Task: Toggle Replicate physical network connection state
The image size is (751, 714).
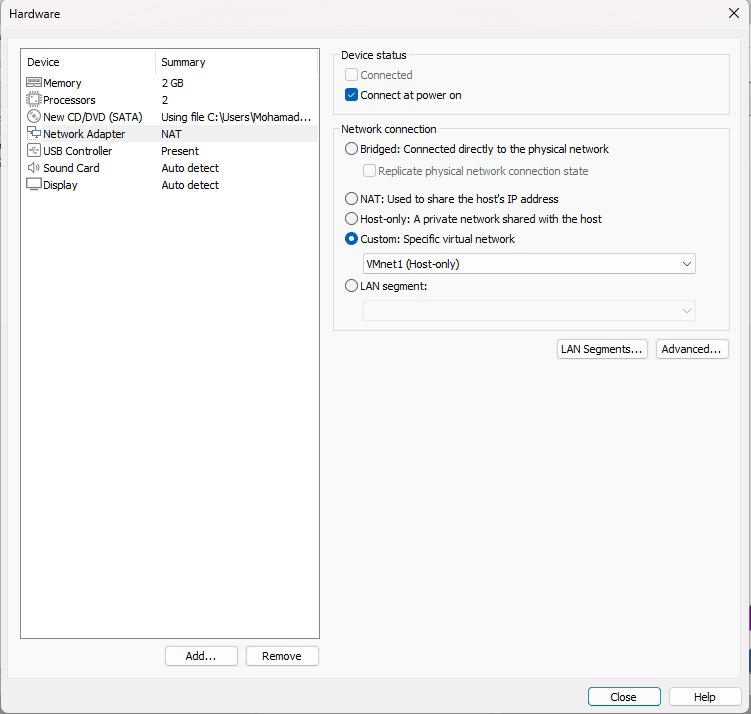Action: 369,171
